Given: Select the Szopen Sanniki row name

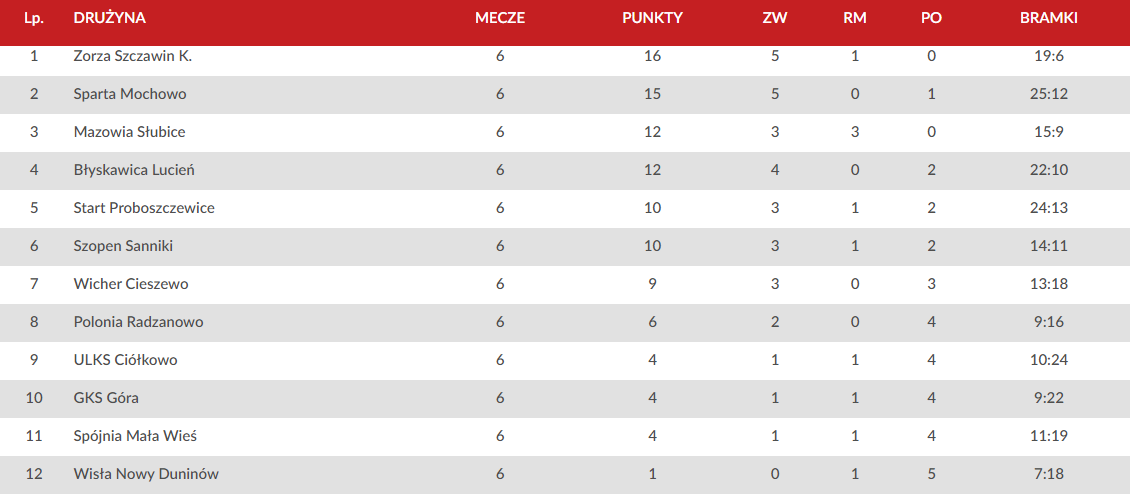Looking at the screenshot, I should click(x=123, y=246).
